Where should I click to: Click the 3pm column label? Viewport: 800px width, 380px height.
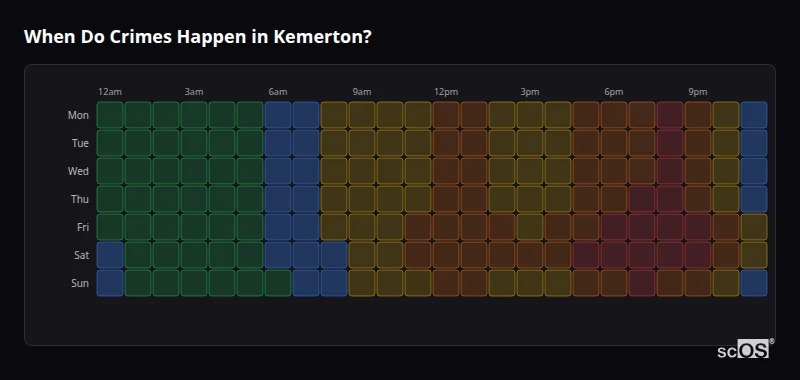[x=530, y=92]
